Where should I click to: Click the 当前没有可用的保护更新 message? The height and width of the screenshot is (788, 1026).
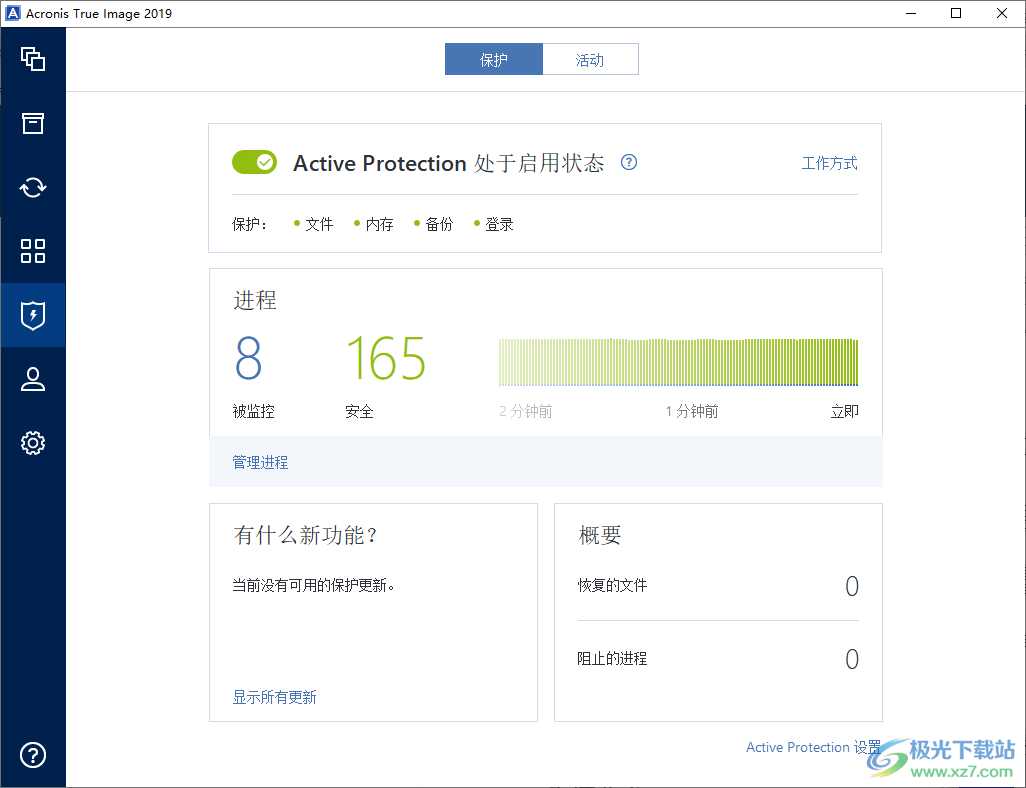click(x=313, y=585)
